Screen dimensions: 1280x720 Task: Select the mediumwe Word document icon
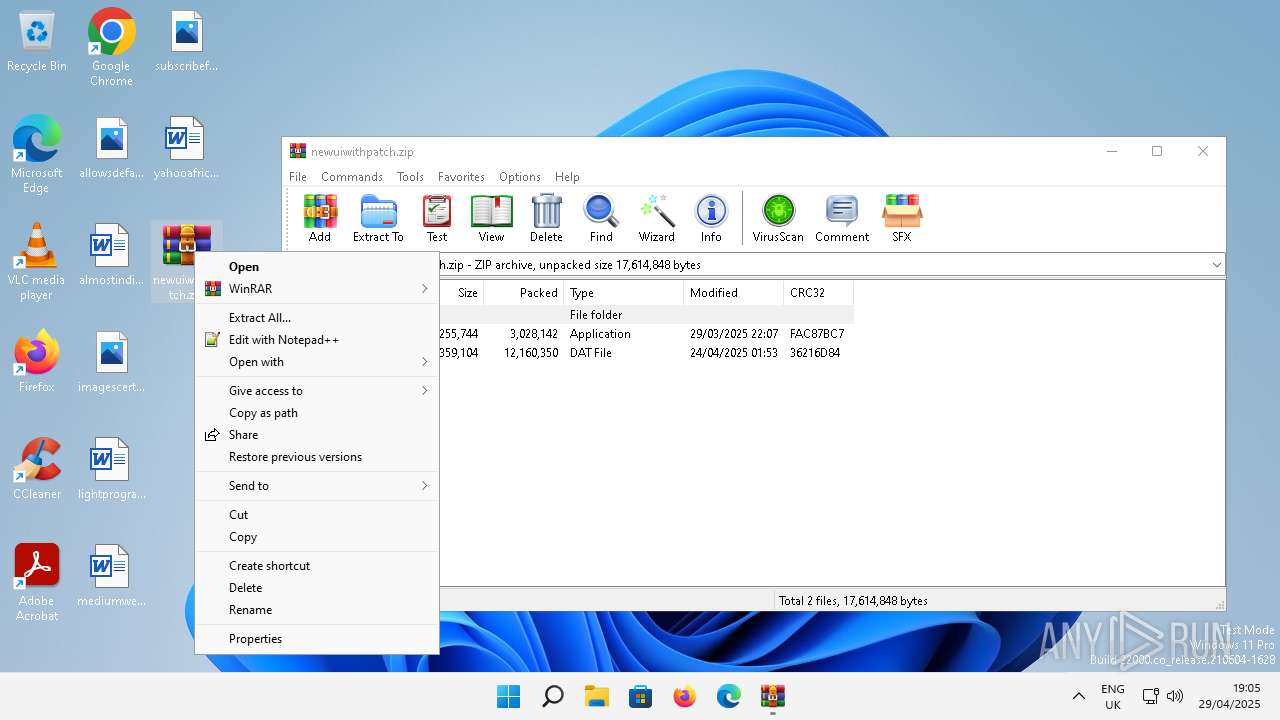pyautogui.click(x=112, y=576)
